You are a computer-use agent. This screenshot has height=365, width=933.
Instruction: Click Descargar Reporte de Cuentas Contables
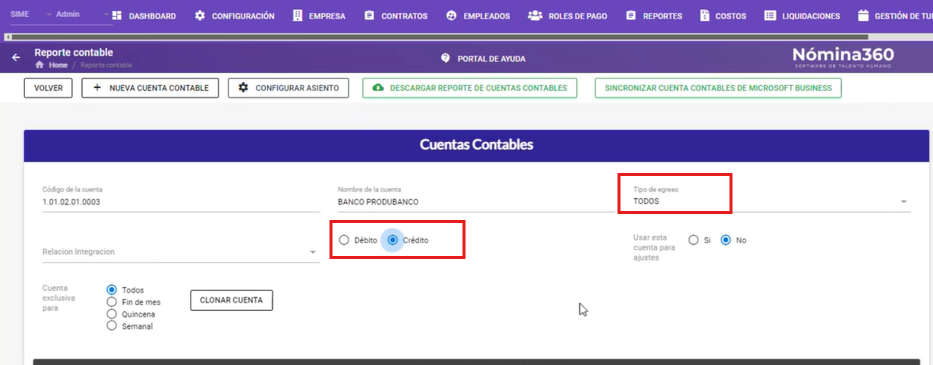[x=469, y=88]
